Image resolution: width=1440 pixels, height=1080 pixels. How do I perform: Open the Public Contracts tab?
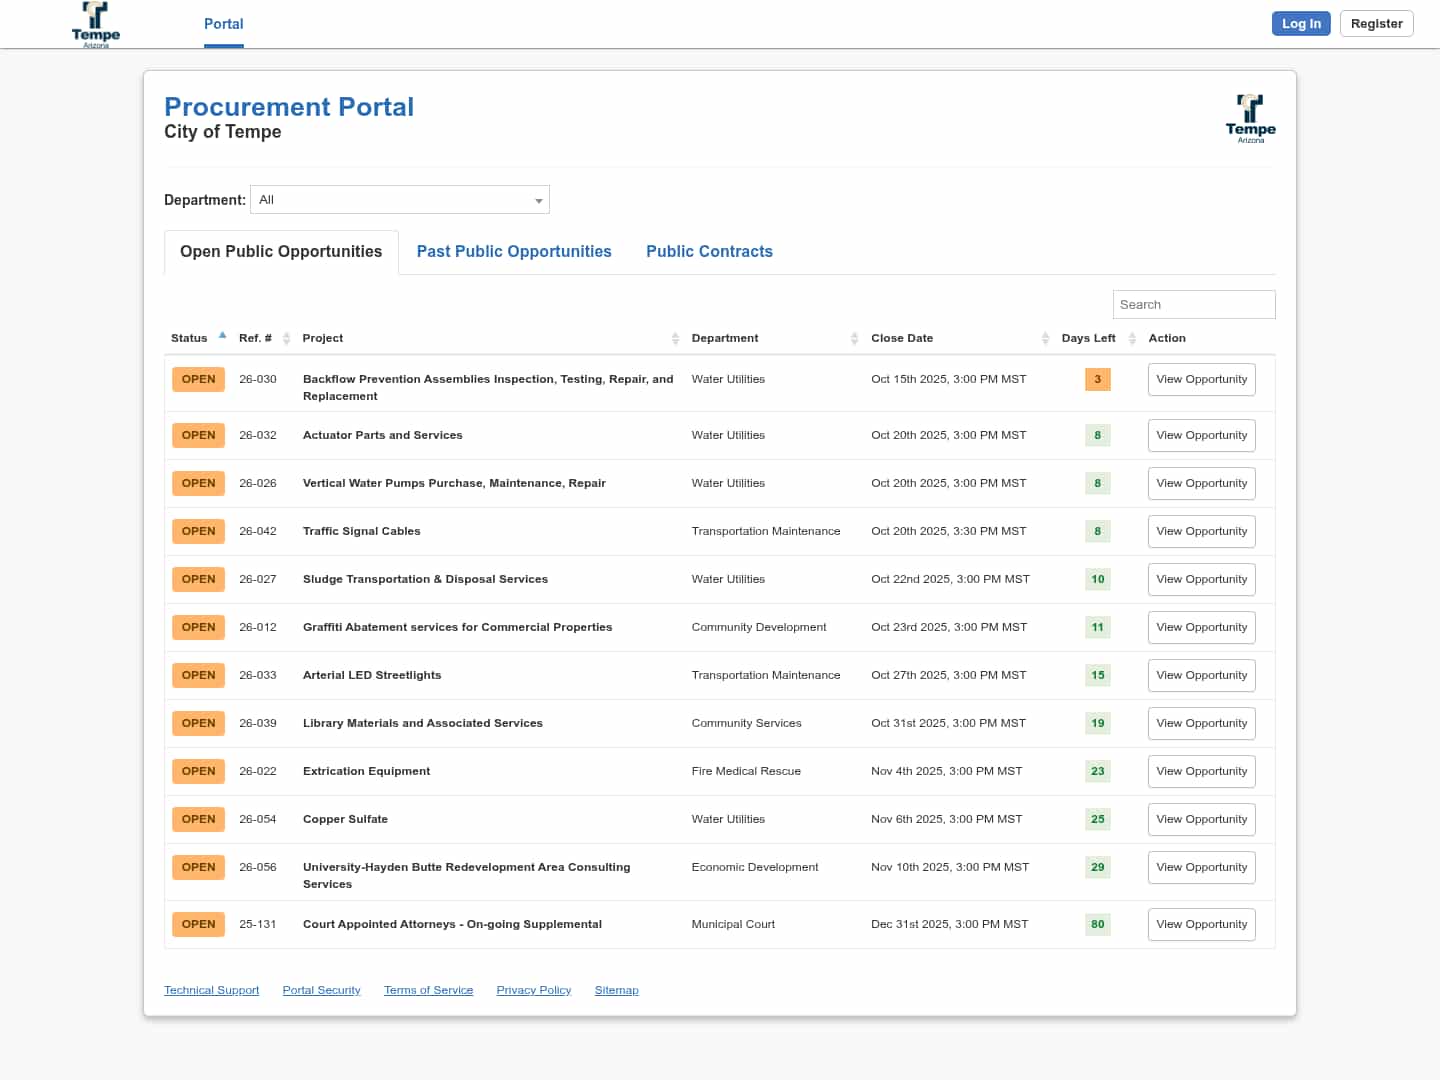pos(709,252)
